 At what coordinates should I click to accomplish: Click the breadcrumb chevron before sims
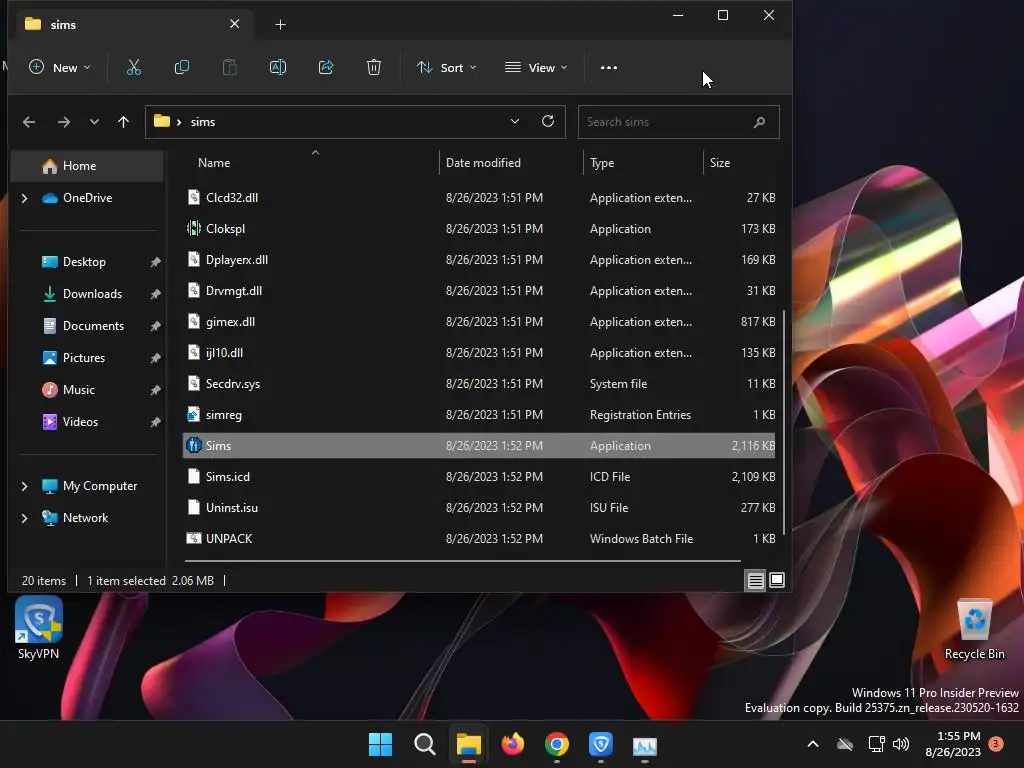[x=179, y=122]
